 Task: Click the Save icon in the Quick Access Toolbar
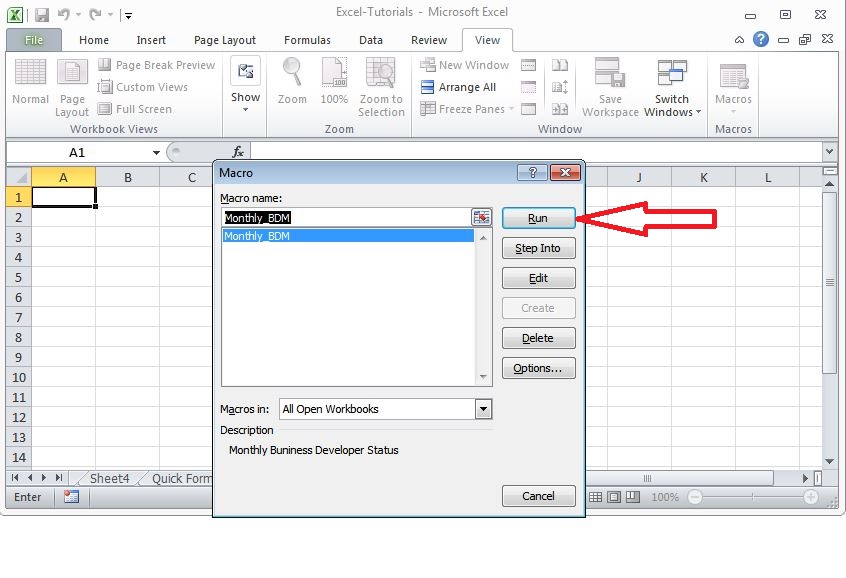point(42,15)
